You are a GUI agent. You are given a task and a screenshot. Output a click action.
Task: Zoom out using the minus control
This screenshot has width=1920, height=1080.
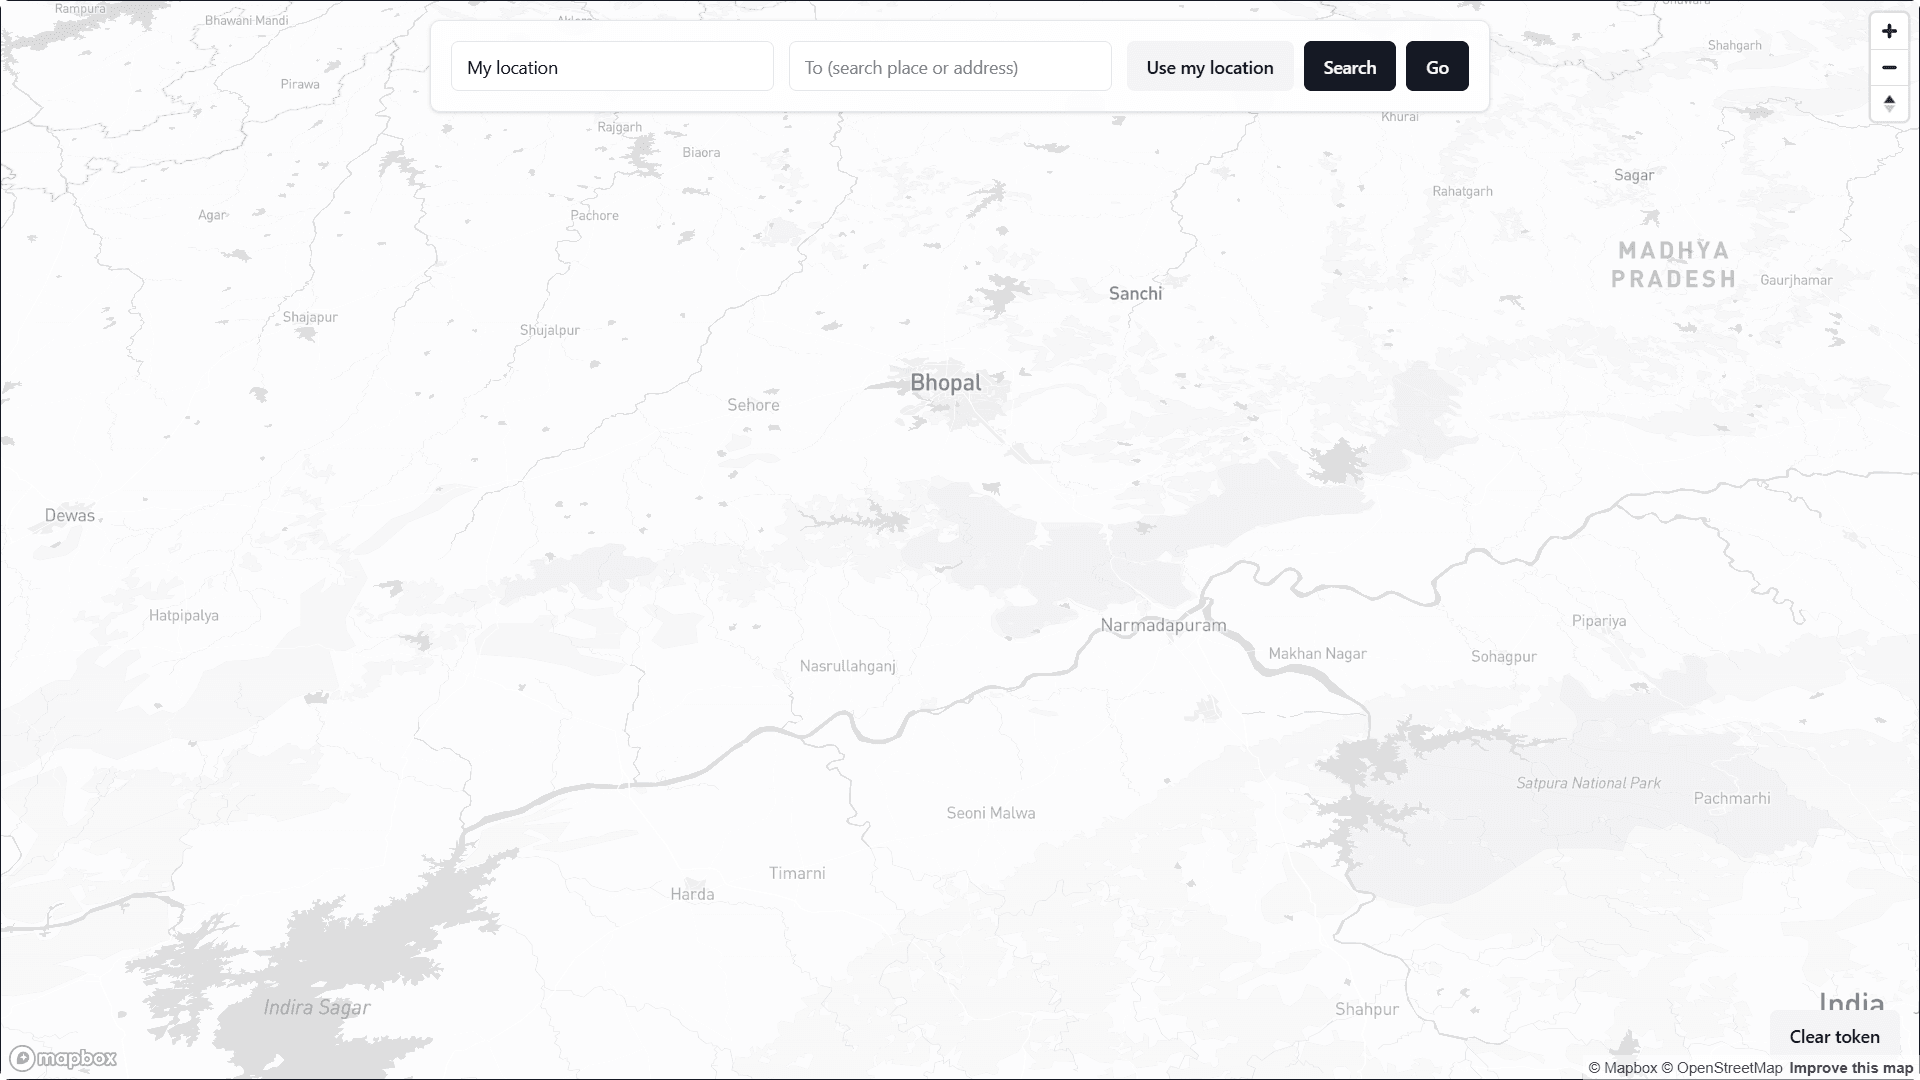(1889, 67)
